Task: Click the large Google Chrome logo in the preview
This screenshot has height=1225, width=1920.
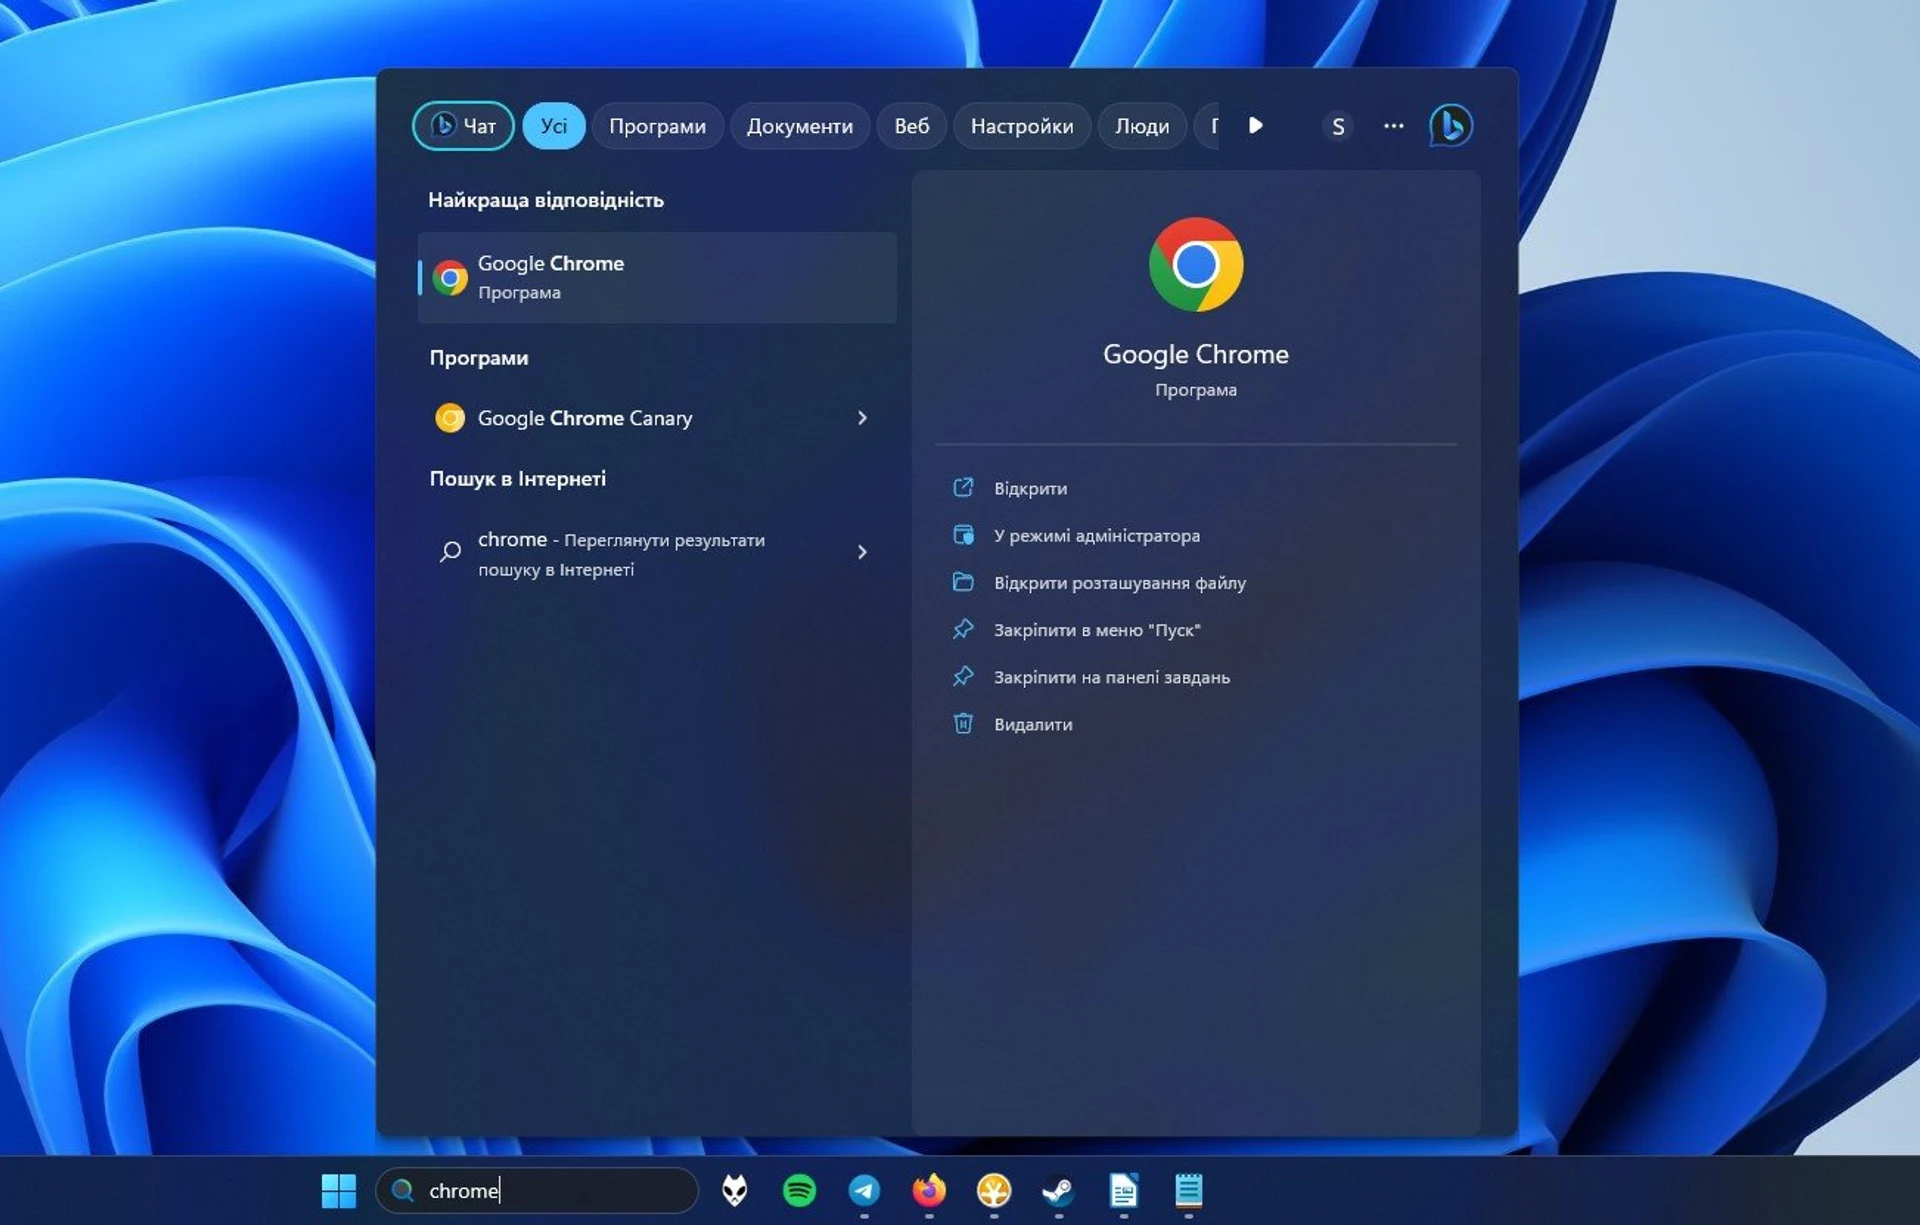Action: point(1196,265)
